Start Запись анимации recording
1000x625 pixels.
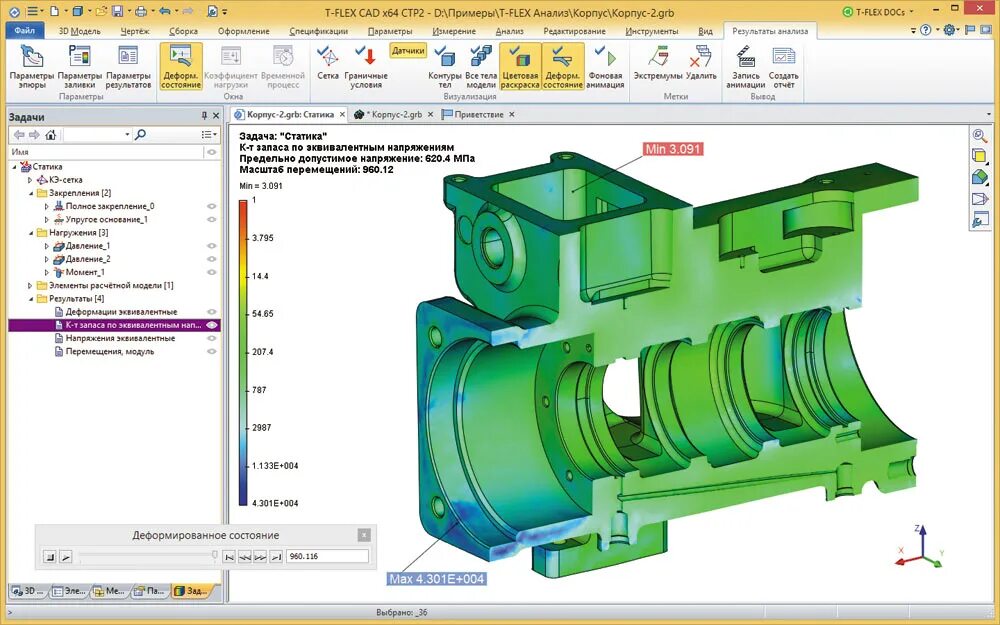(x=746, y=67)
